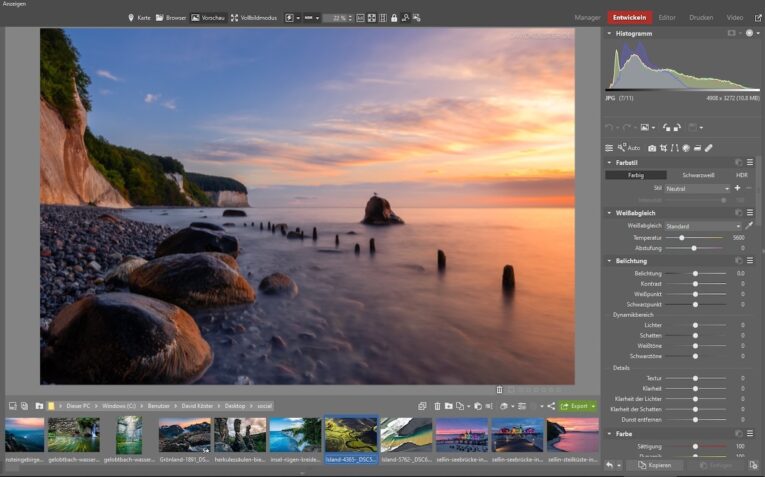
Task: Click the camera icon in the develop toolbar
Action: [652, 148]
